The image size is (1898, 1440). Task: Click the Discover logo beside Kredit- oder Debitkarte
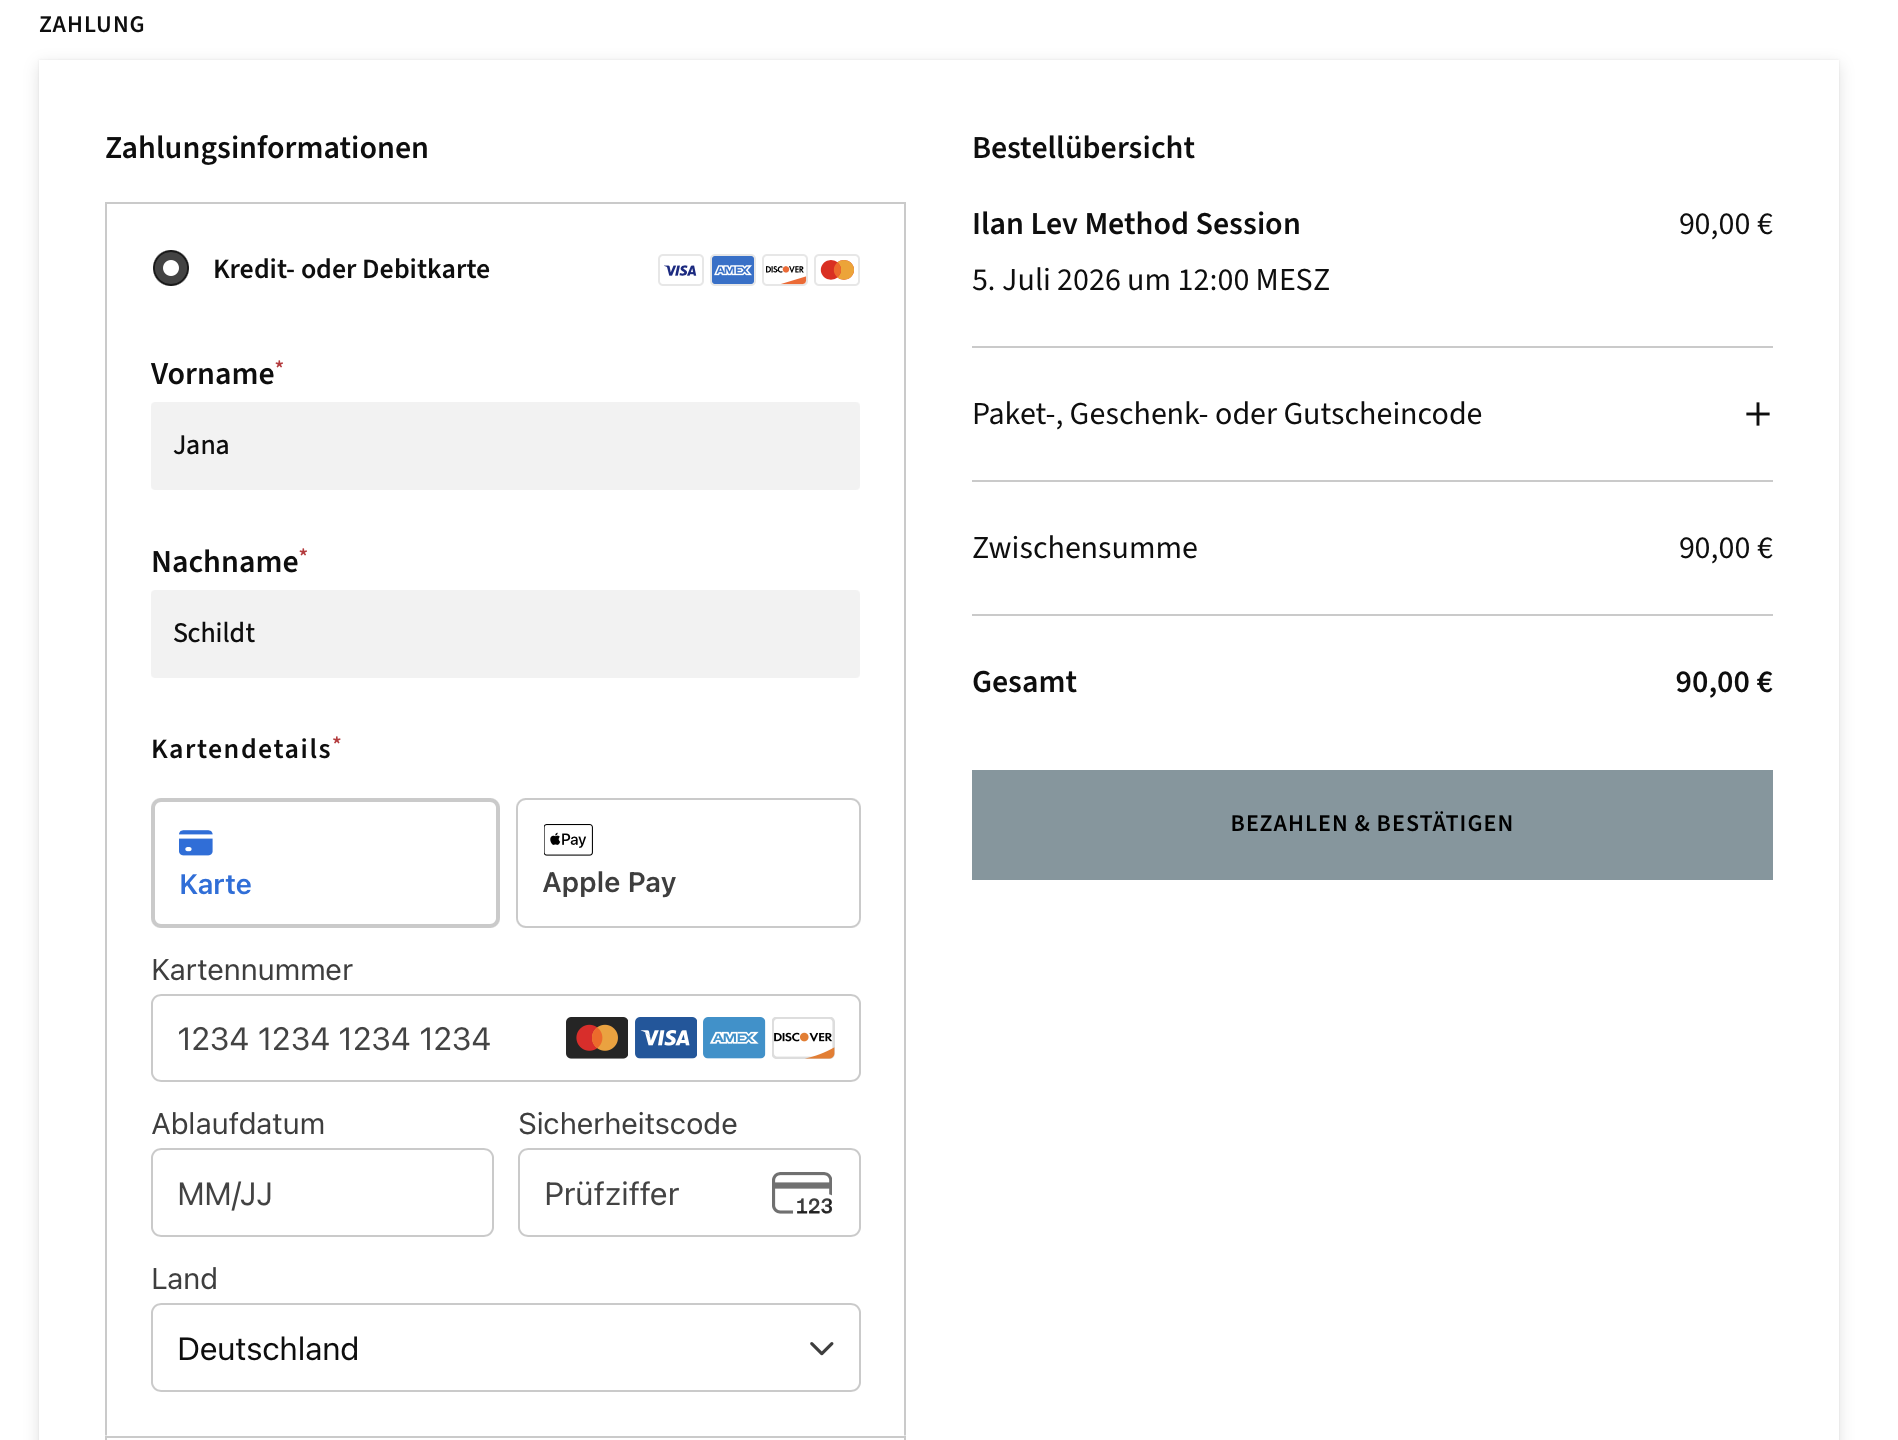pyautogui.click(x=785, y=270)
